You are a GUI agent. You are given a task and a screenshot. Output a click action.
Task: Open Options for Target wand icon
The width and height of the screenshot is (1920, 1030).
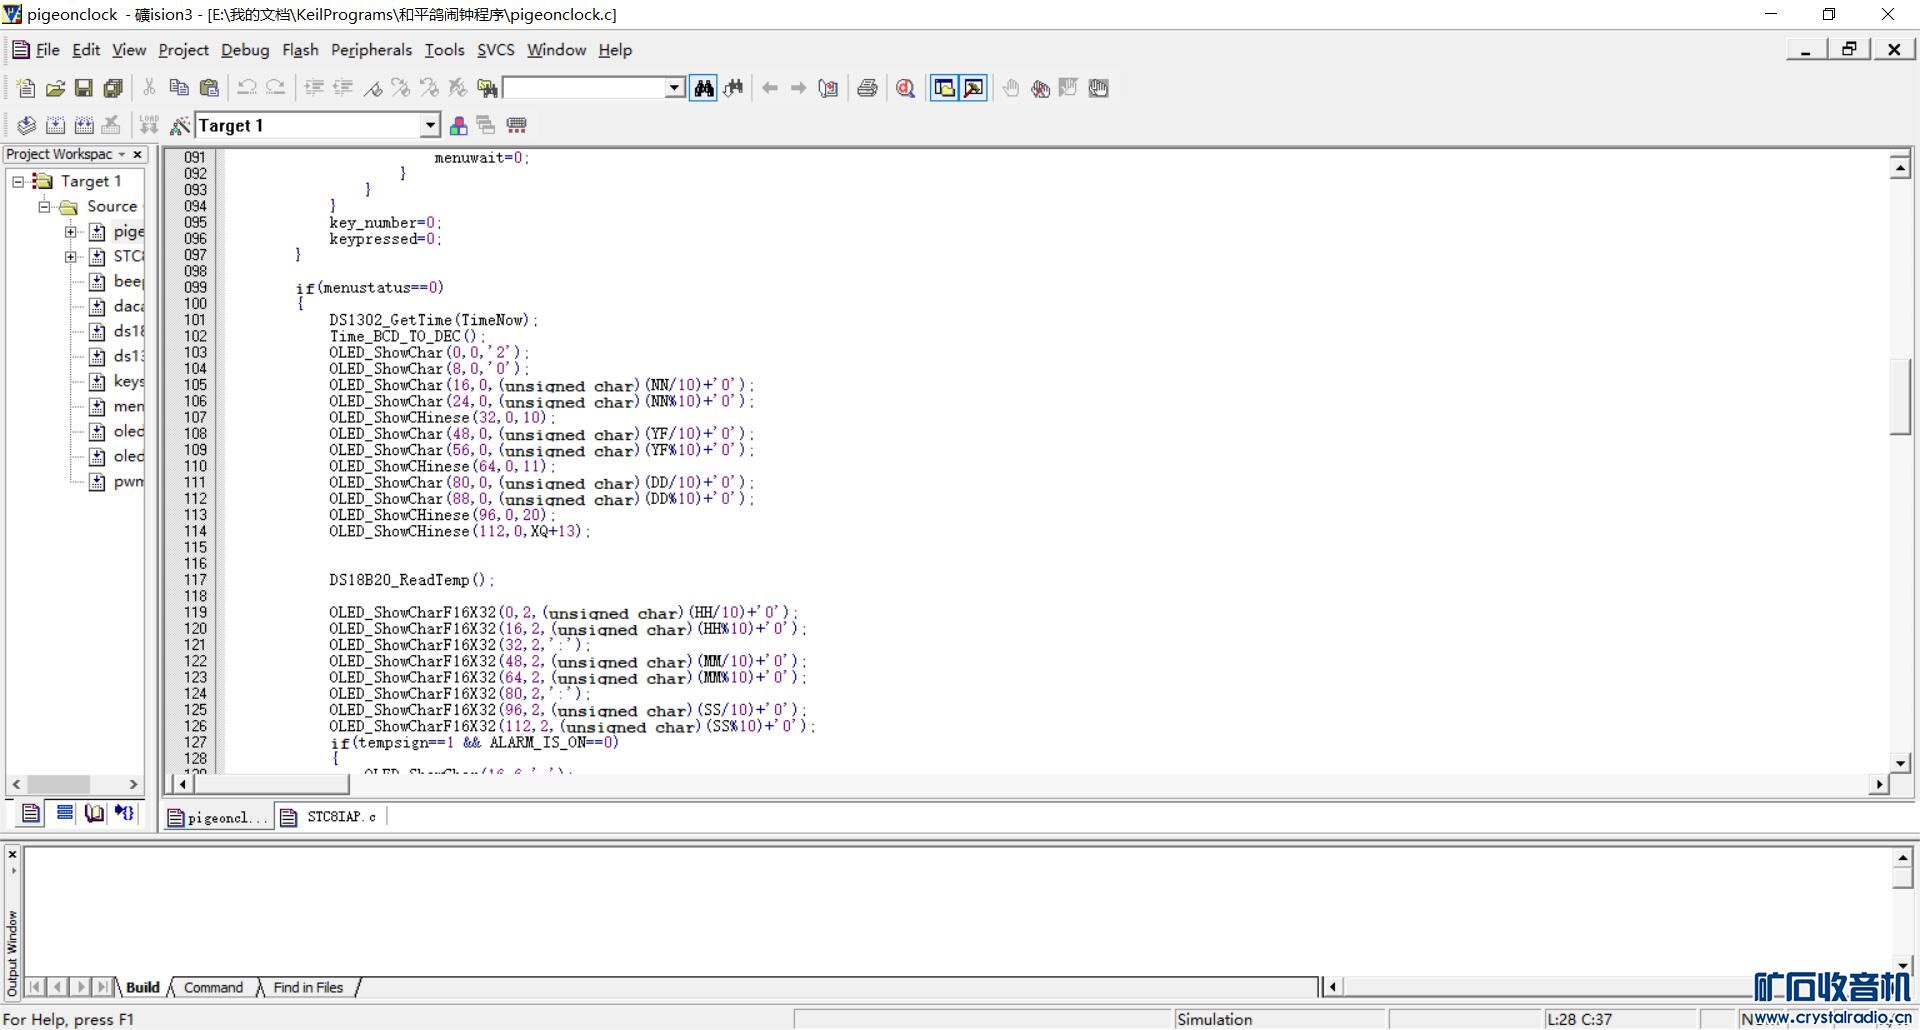[x=180, y=125]
